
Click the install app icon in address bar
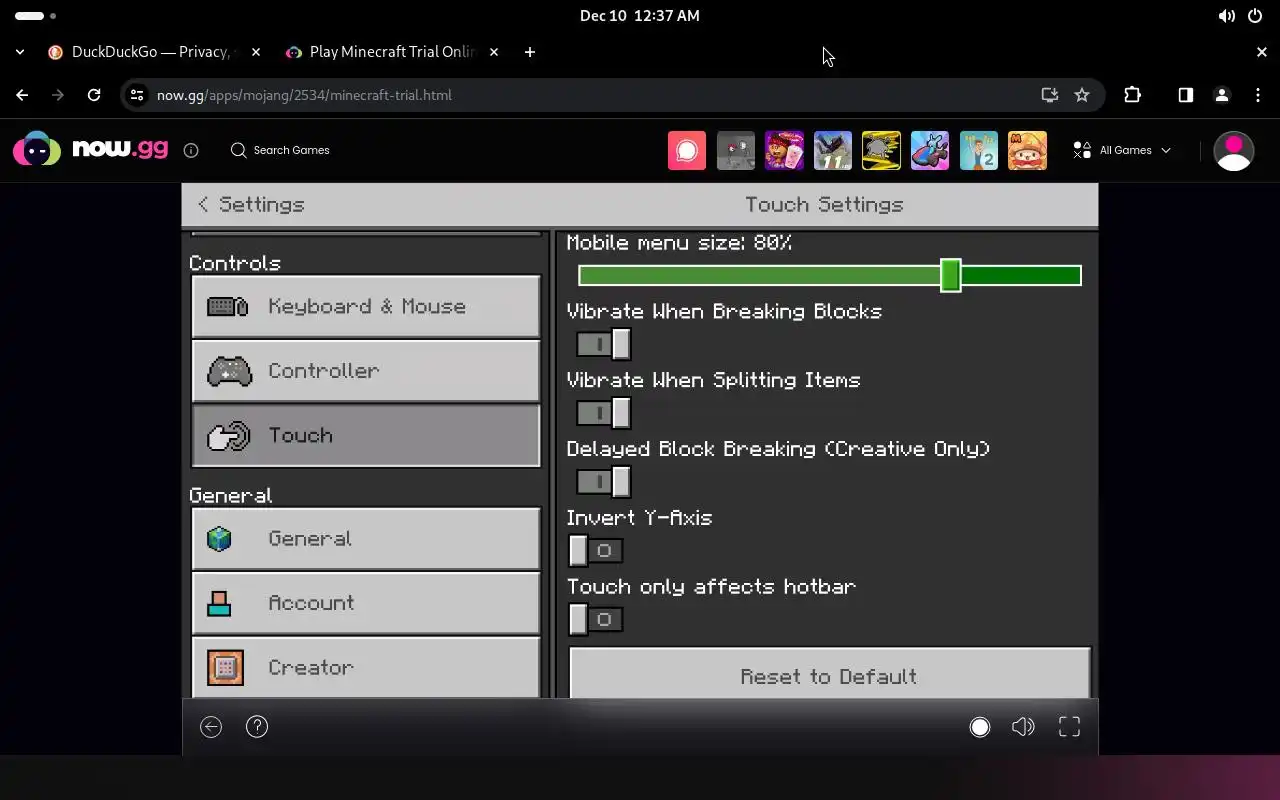click(x=1049, y=95)
